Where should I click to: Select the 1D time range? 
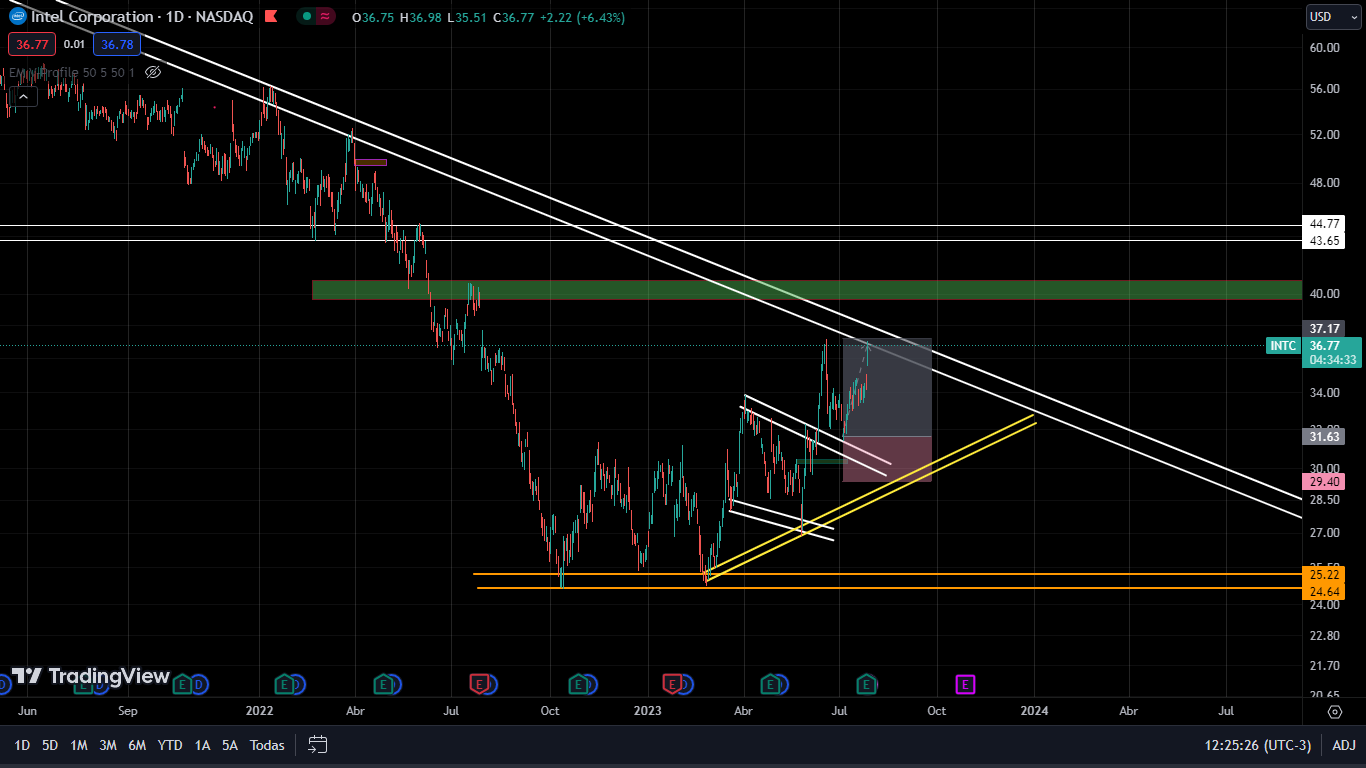point(22,745)
